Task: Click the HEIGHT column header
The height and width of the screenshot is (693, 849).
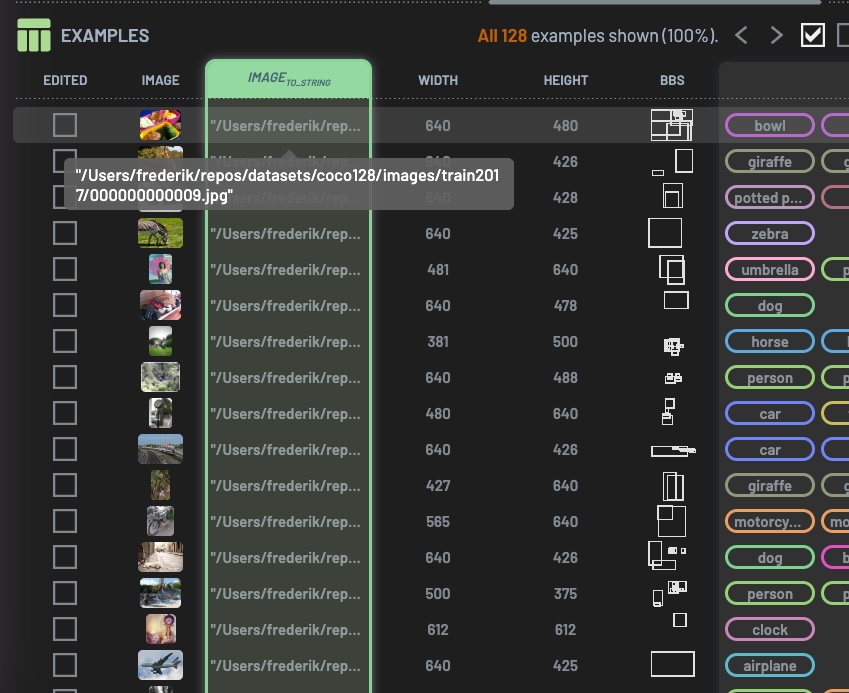Action: (x=566, y=80)
